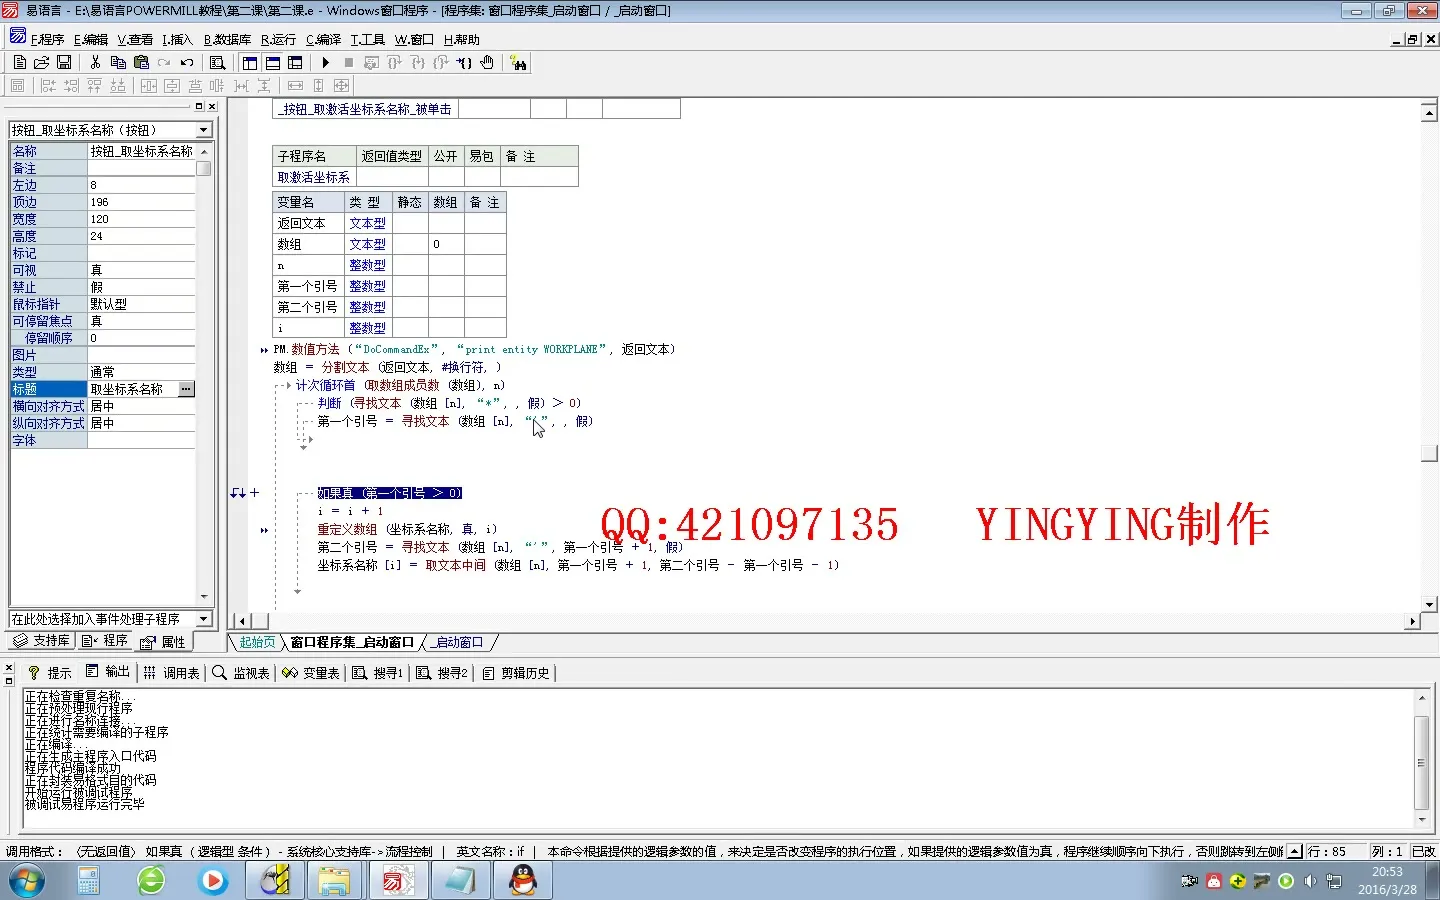
Task: Switch to the _启动窗口 tab
Action: point(459,642)
